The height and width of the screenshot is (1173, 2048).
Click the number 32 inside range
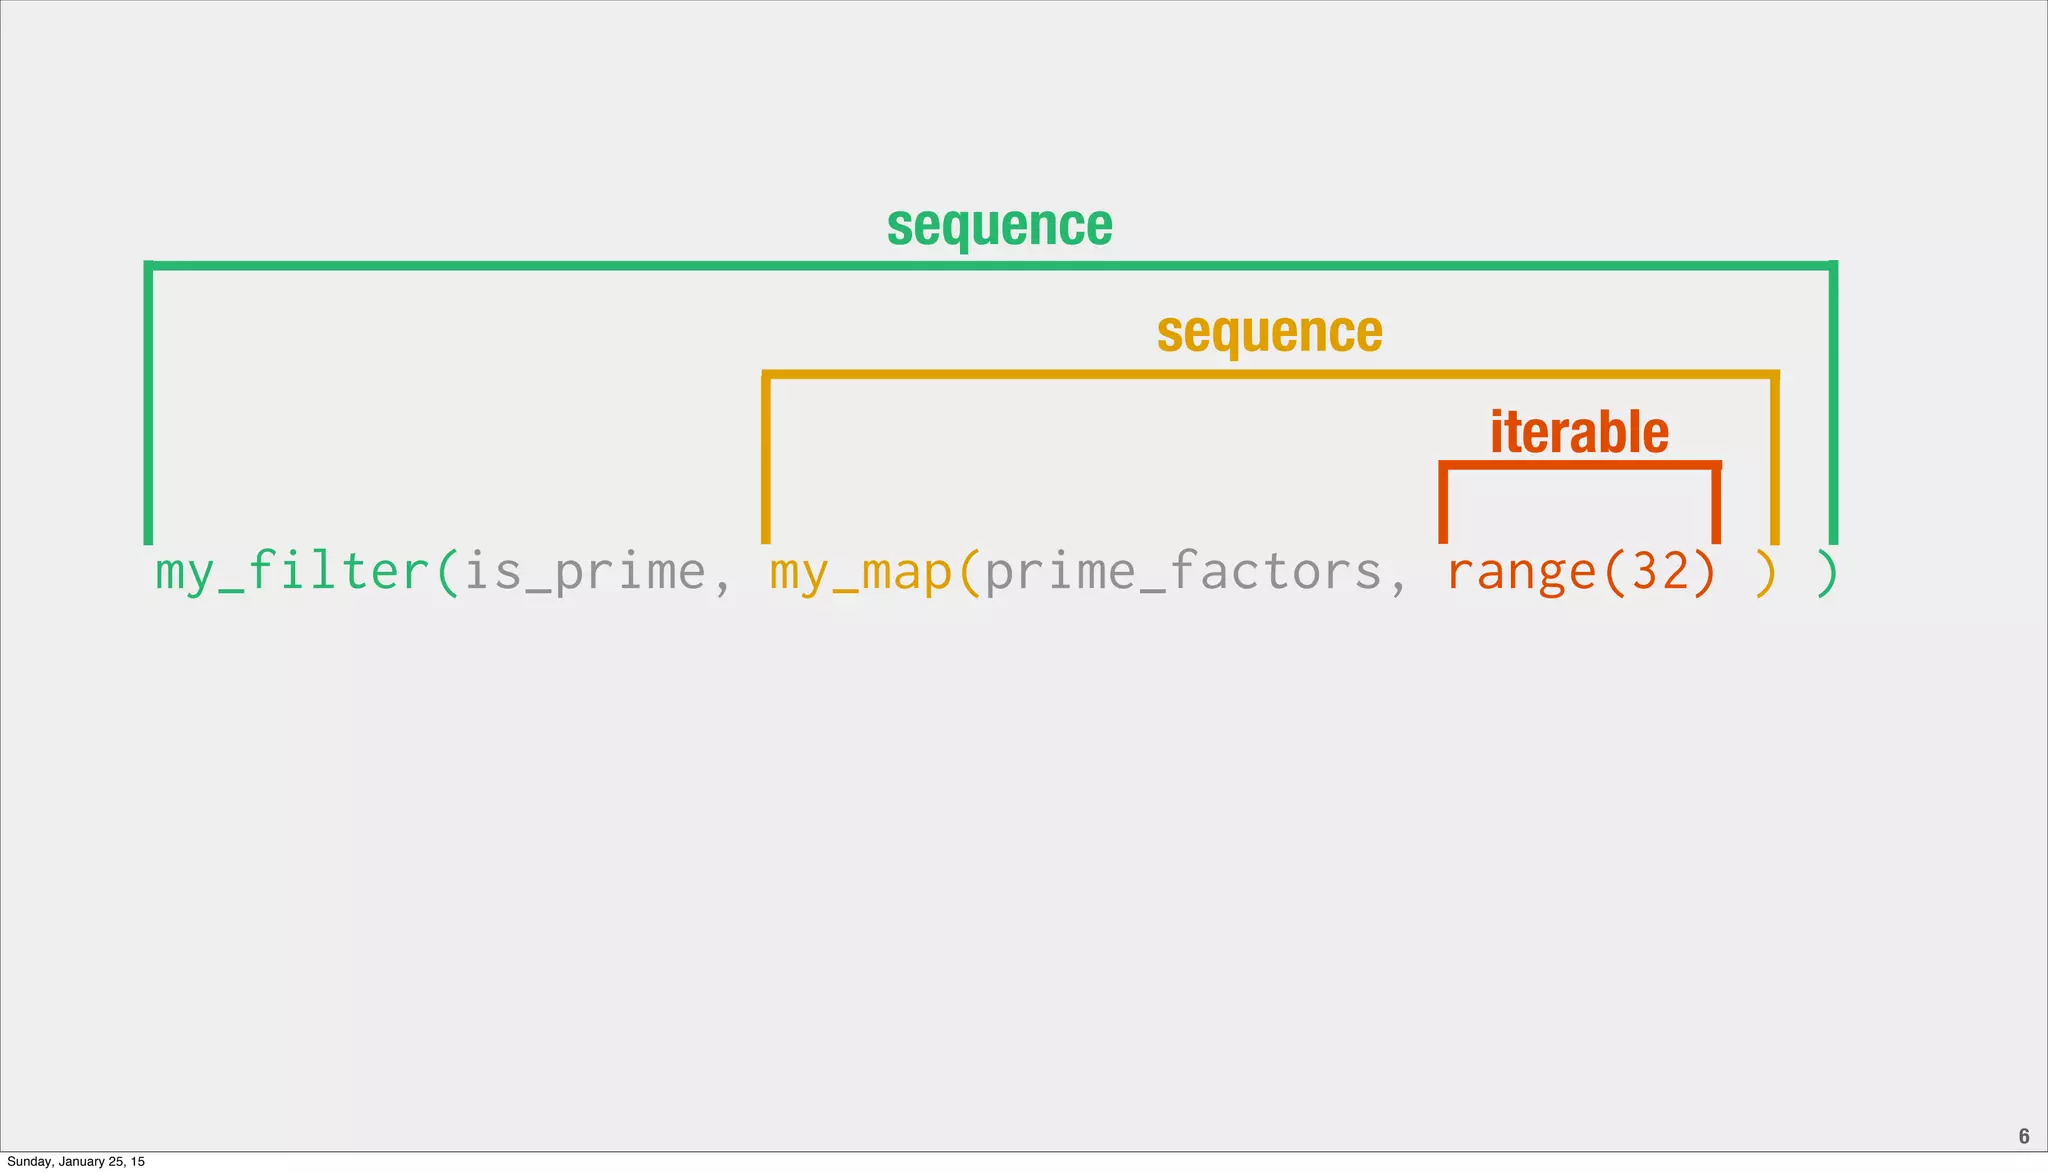1660,572
